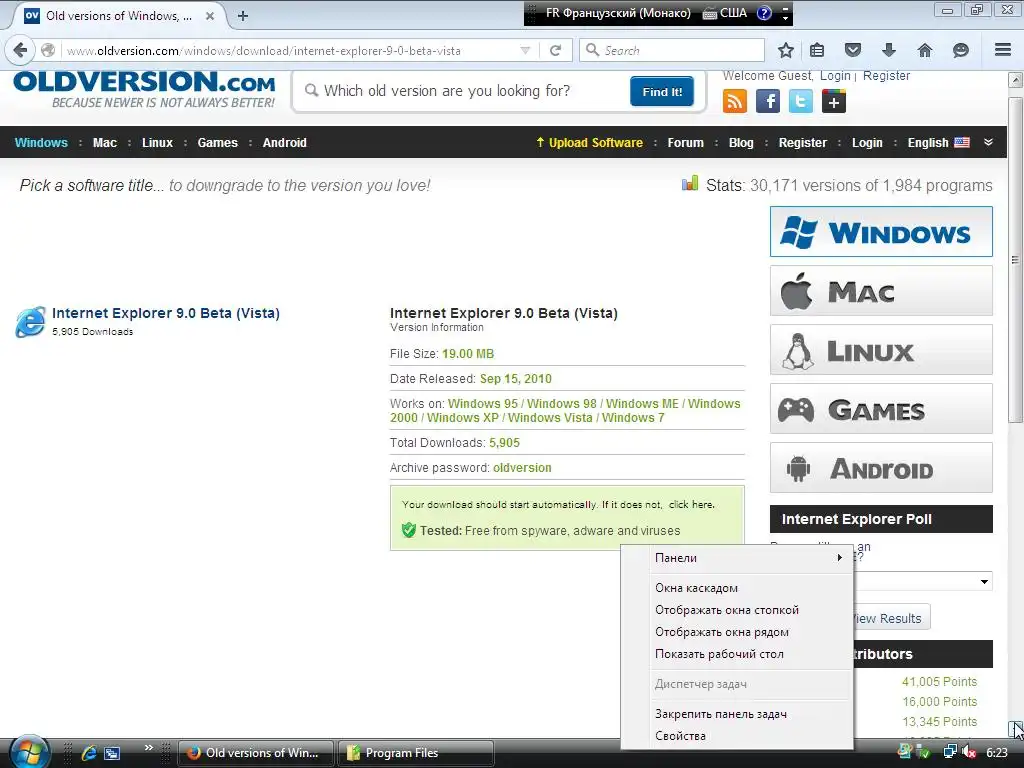Open the Twitter icon on OldVersion

pos(801,101)
